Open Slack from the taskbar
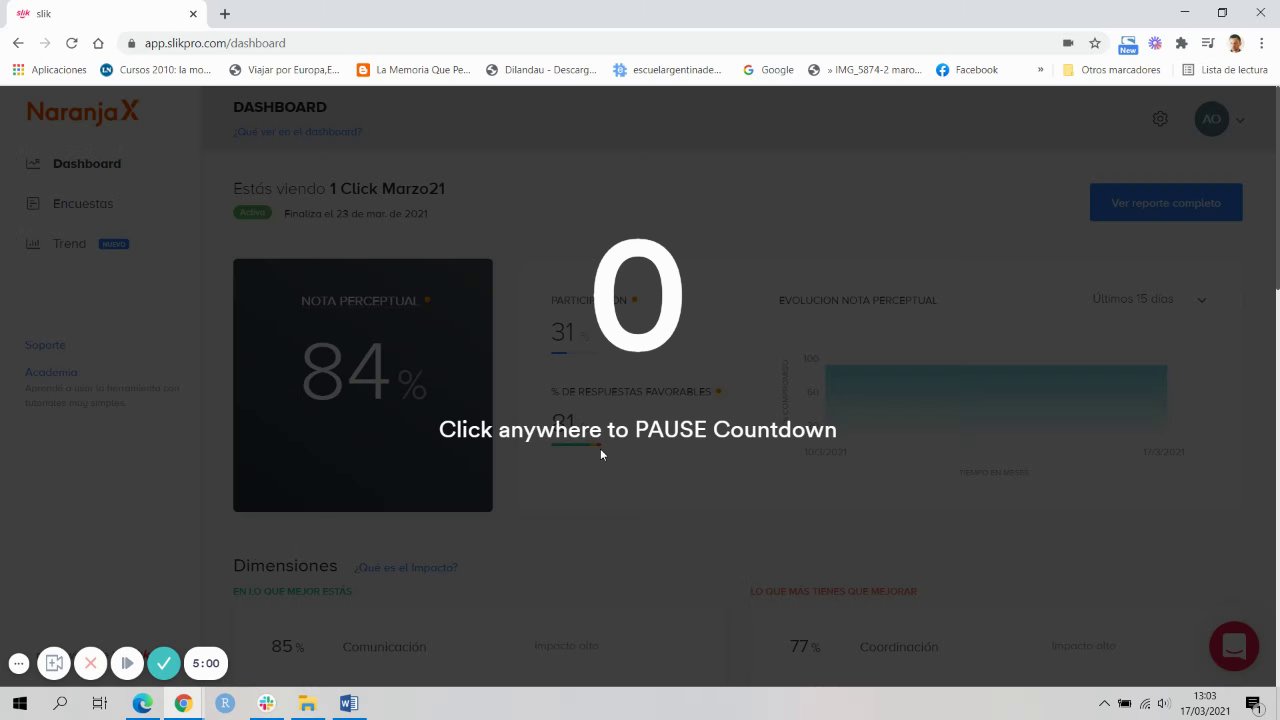This screenshot has height=720, width=1280. pyautogui.click(x=266, y=703)
